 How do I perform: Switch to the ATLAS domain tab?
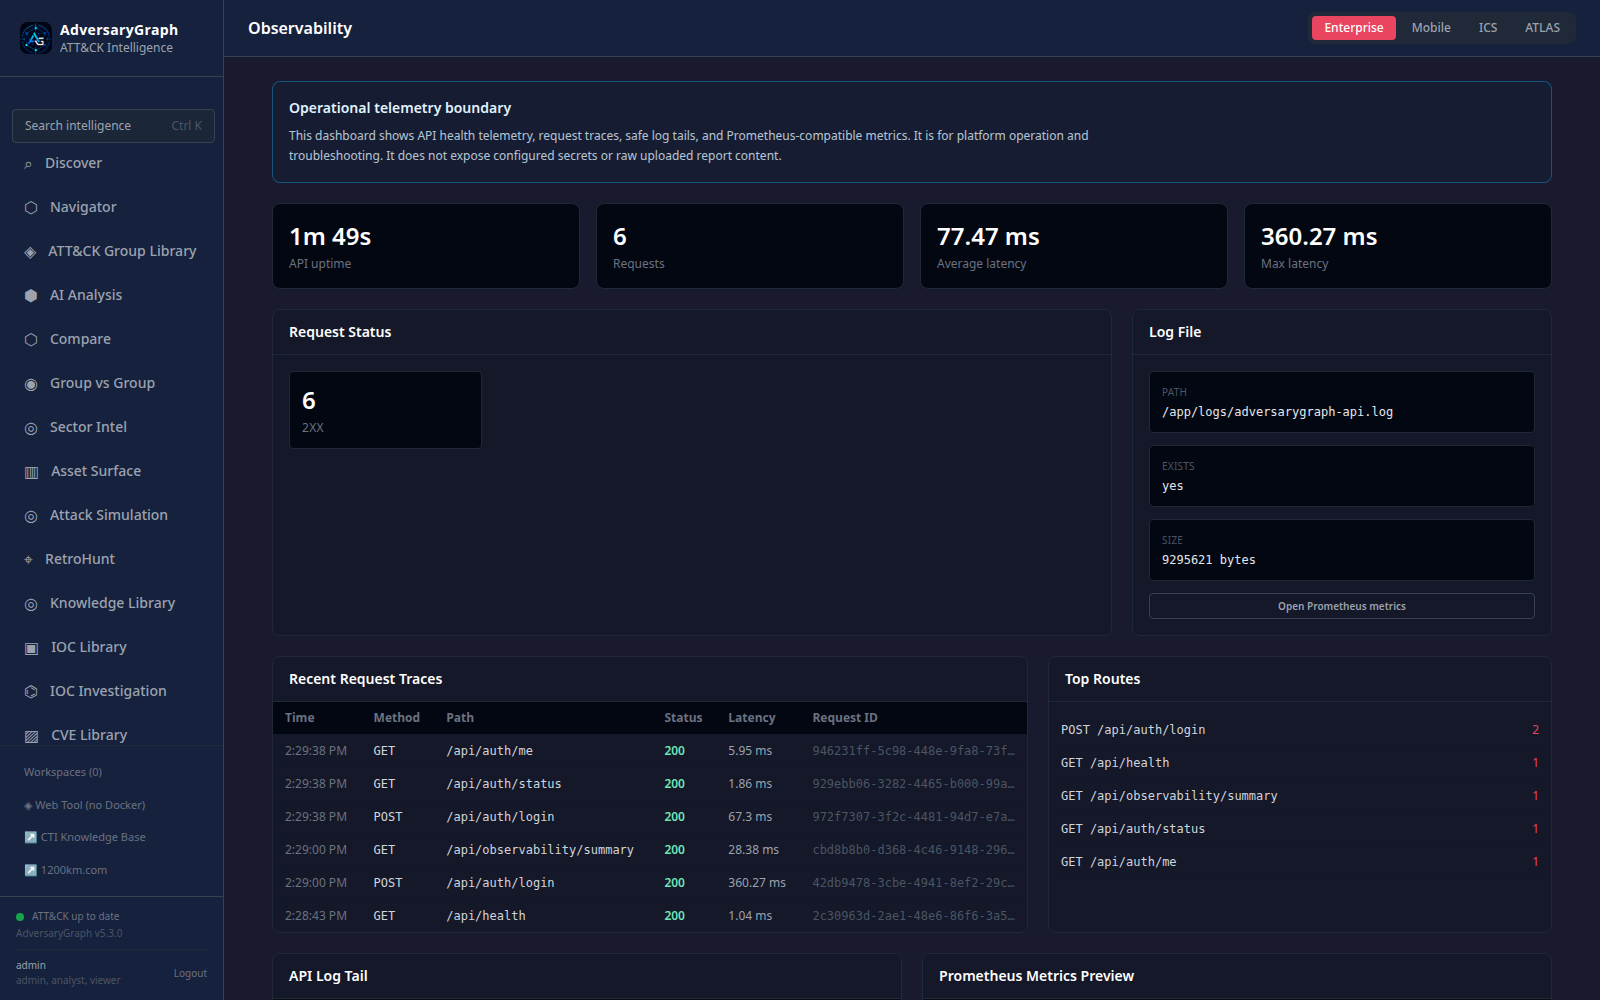pyautogui.click(x=1542, y=28)
